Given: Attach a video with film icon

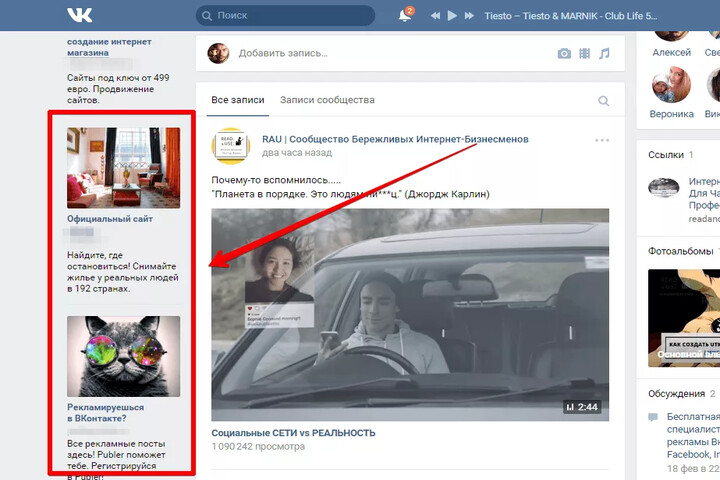Looking at the screenshot, I should (584, 53).
